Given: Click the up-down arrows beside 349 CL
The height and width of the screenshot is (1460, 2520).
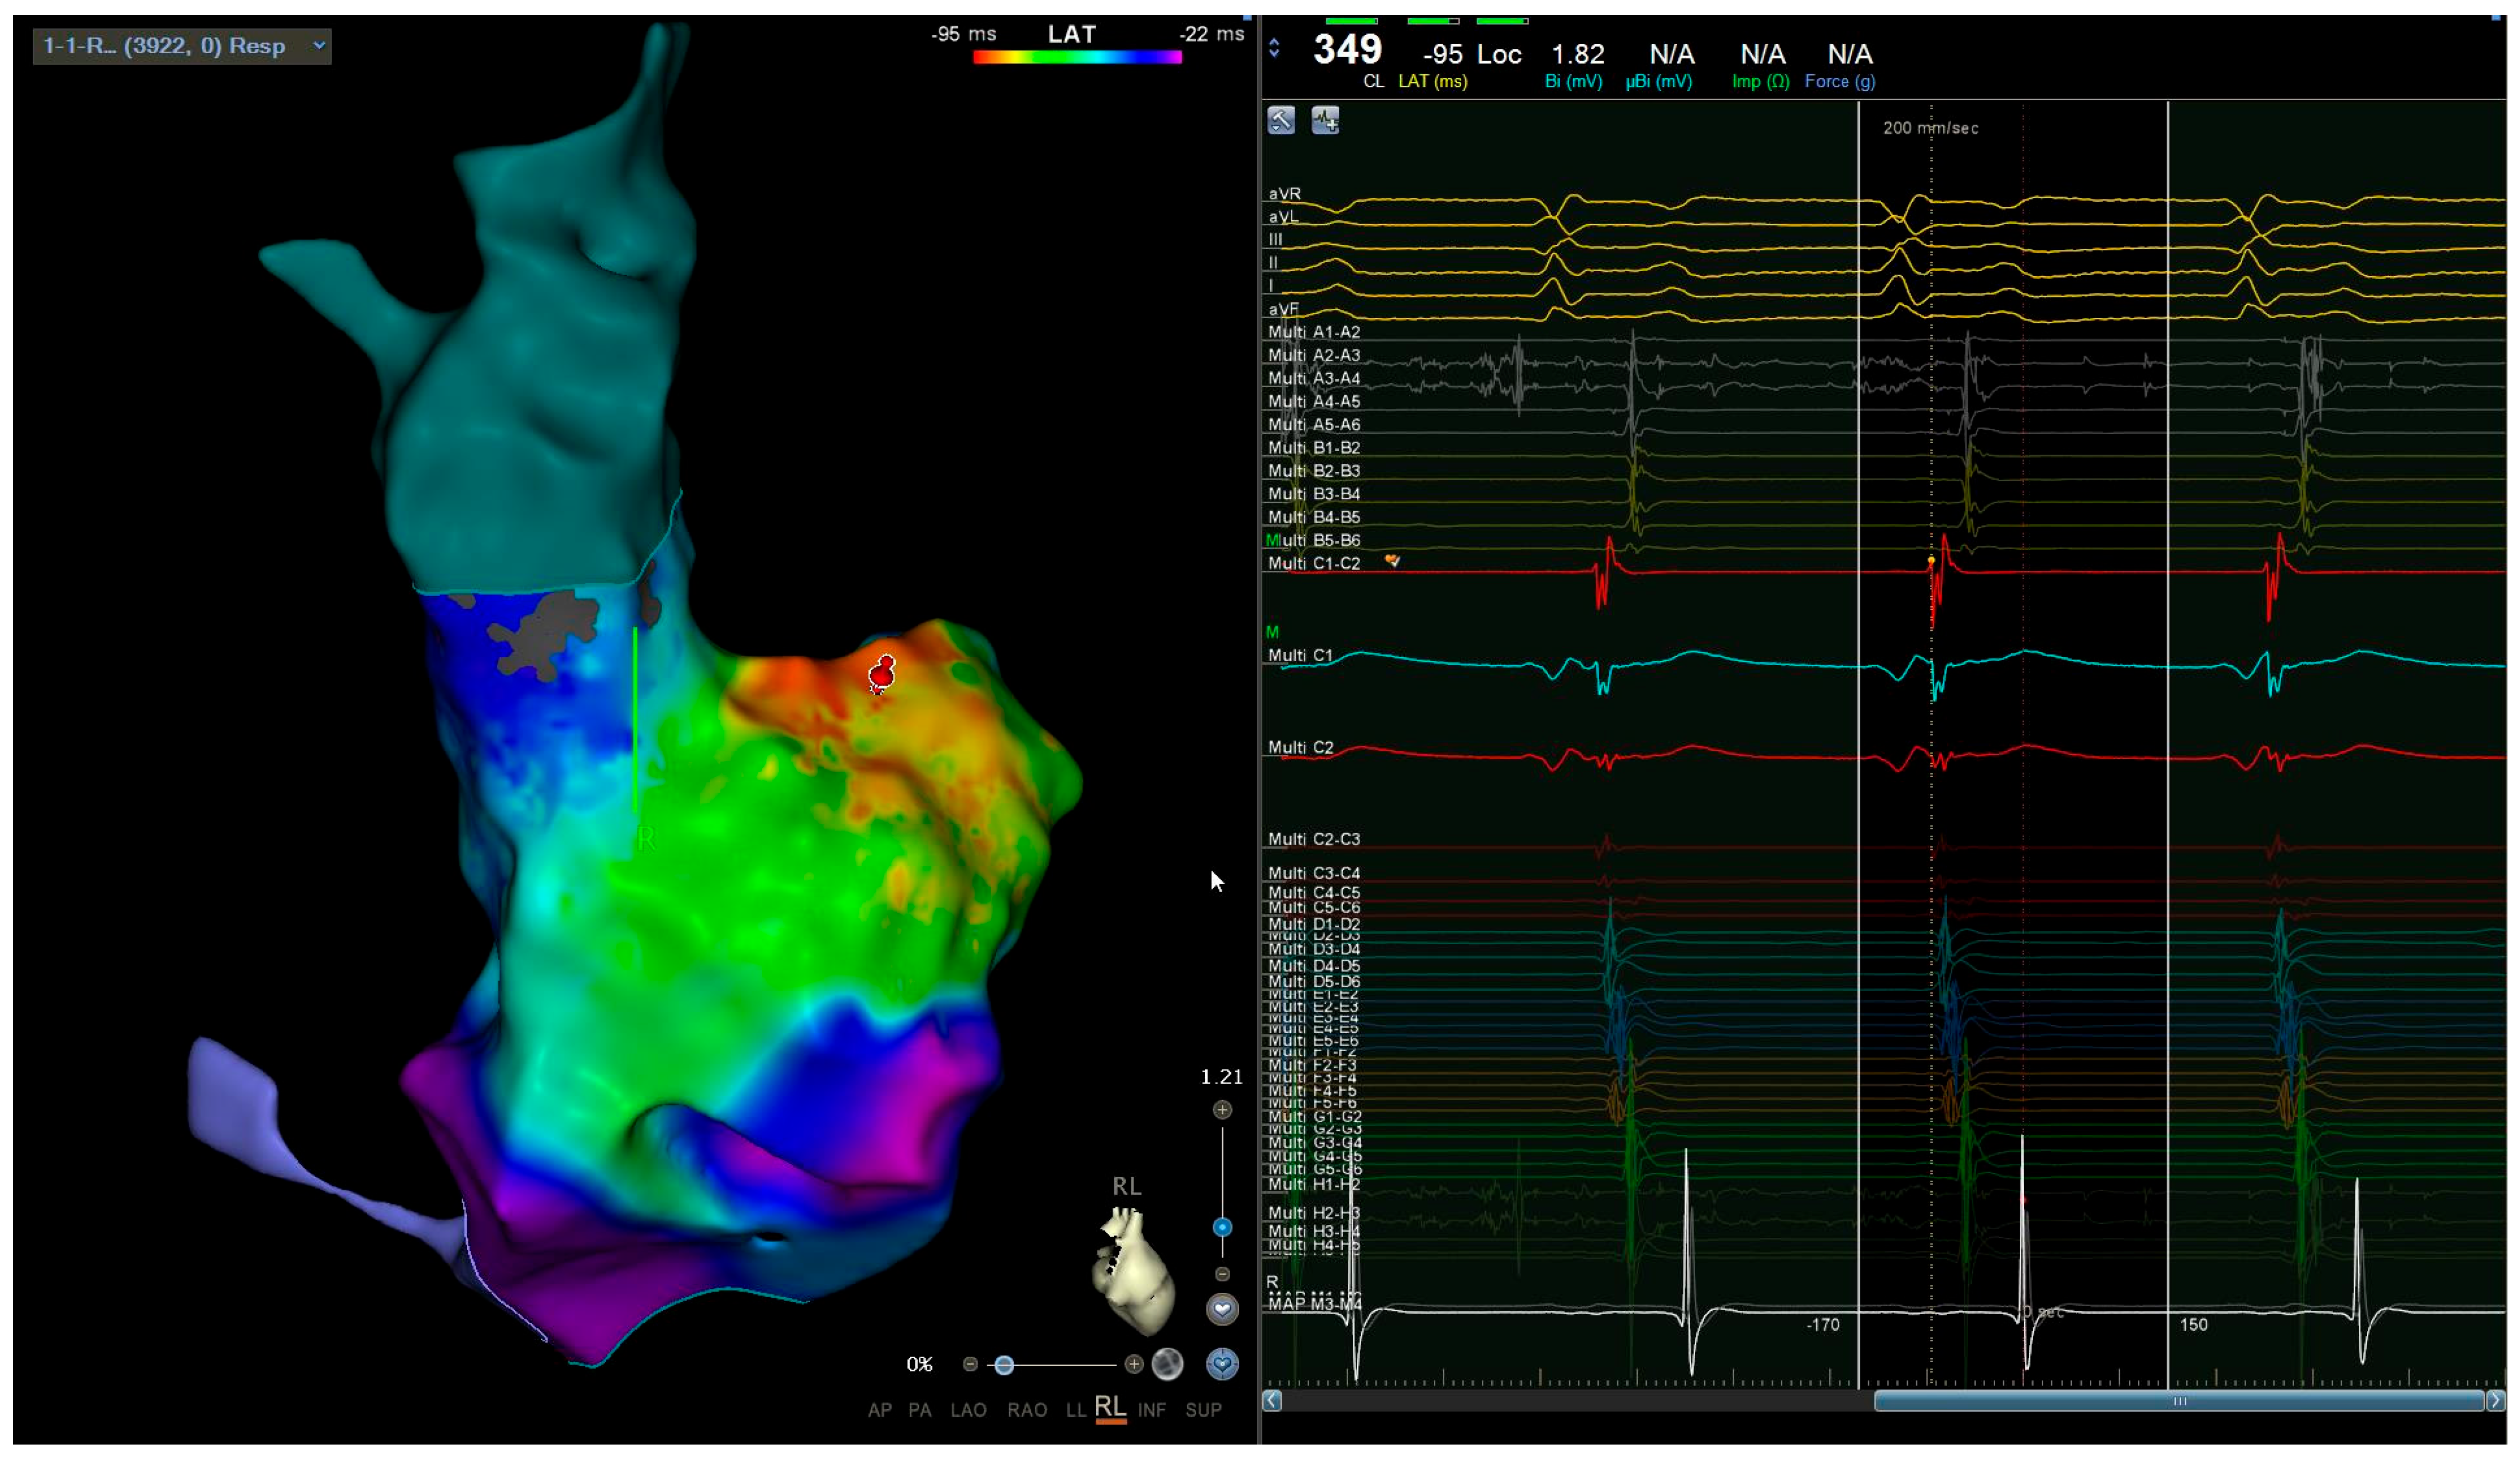Looking at the screenshot, I should click(1274, 47).
